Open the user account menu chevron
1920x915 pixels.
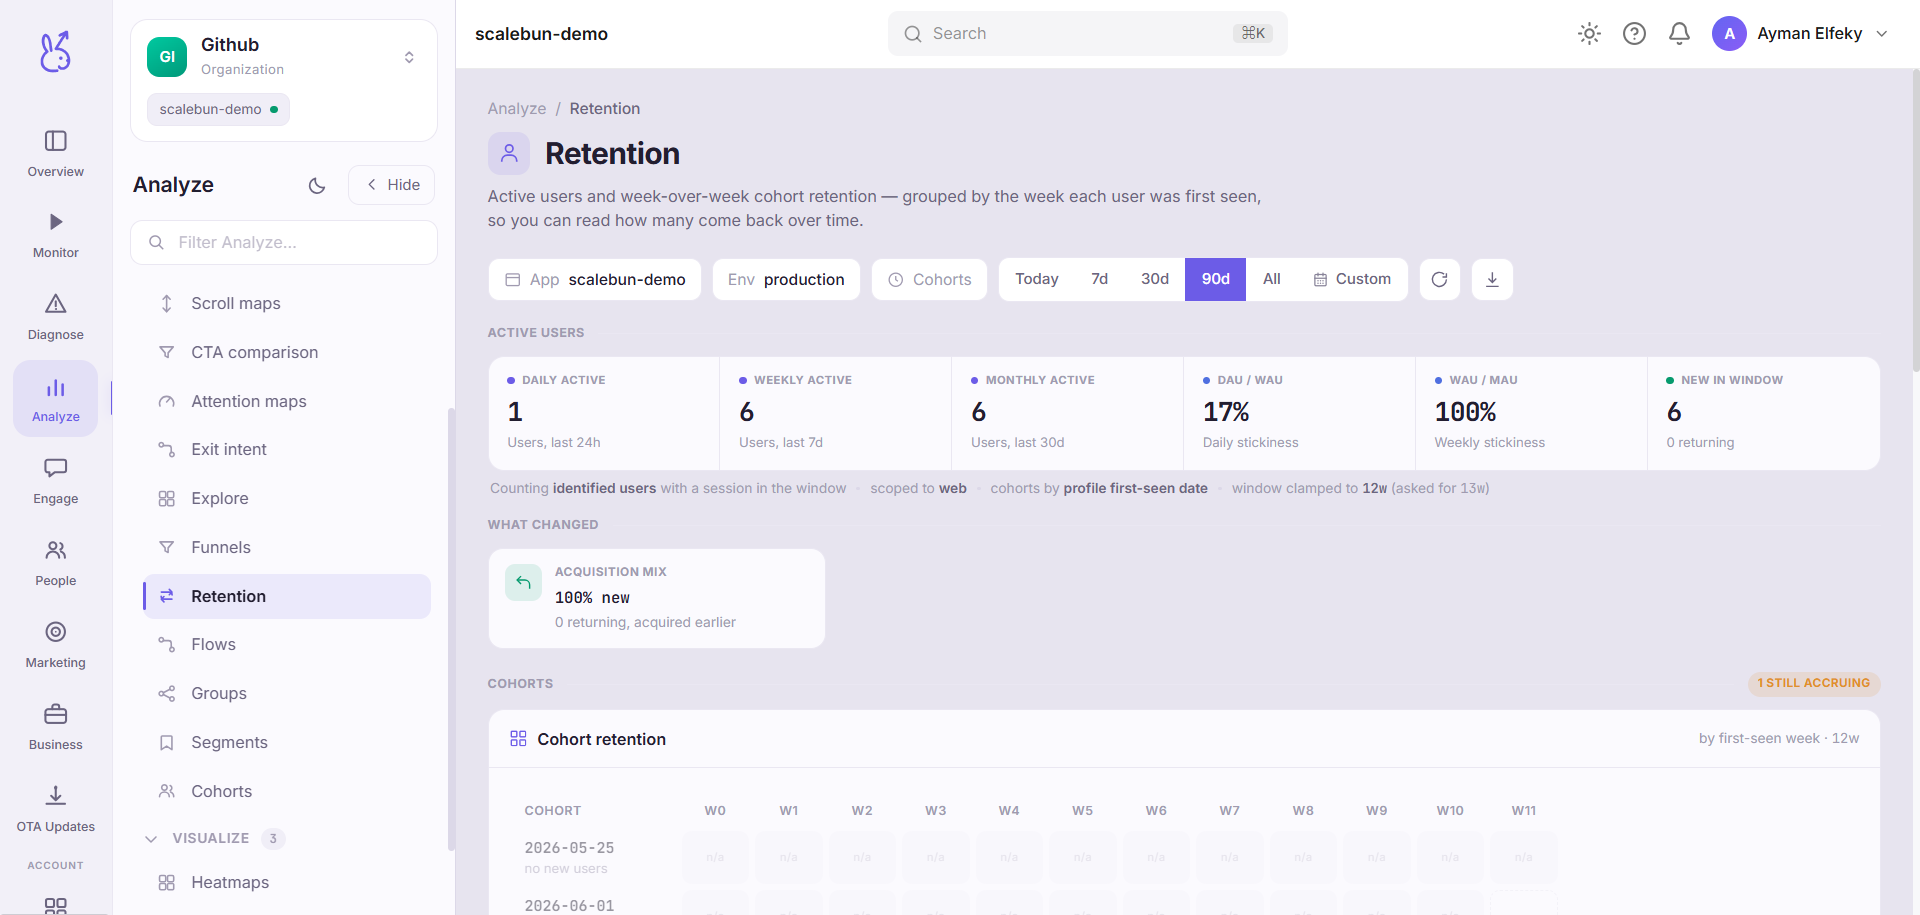coord(1882,34)
